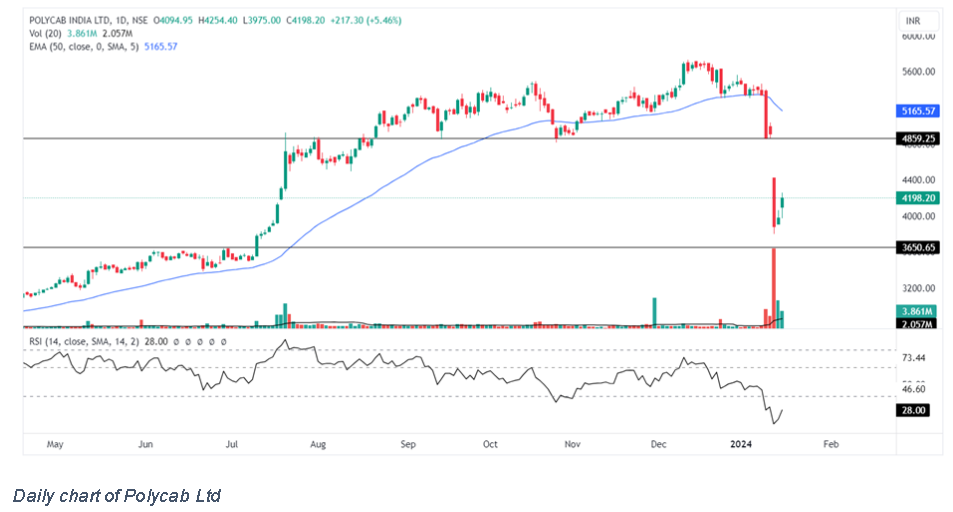Viewport: 953px width, 512px height.
Task: Click the green 4198.20 current price tag
Action: click(x=917, y=198)
